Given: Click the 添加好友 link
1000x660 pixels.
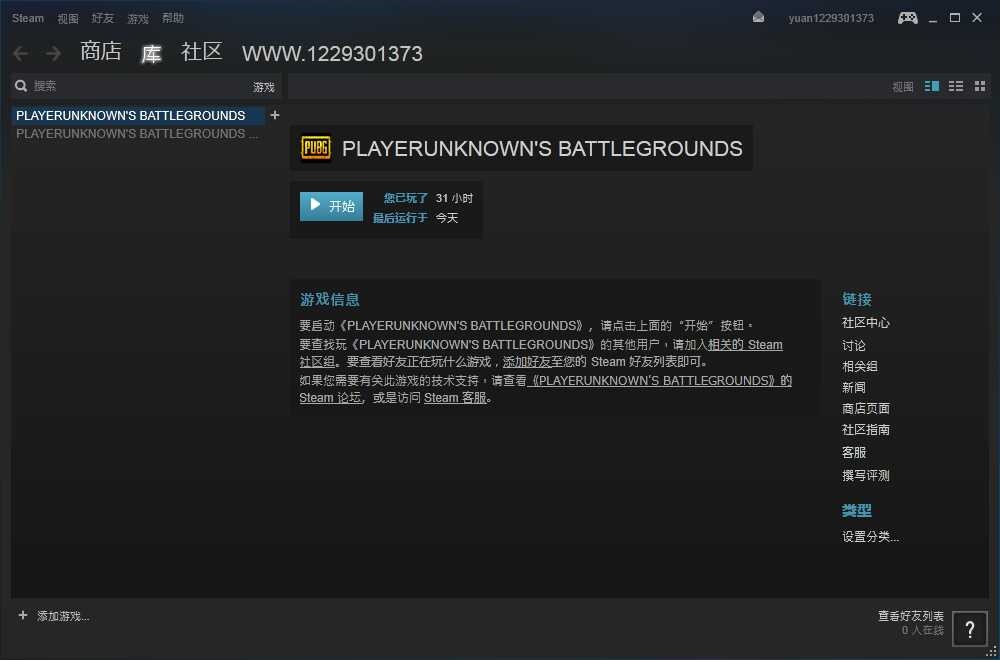Looking at the screenshot, I should pos(527,362).
